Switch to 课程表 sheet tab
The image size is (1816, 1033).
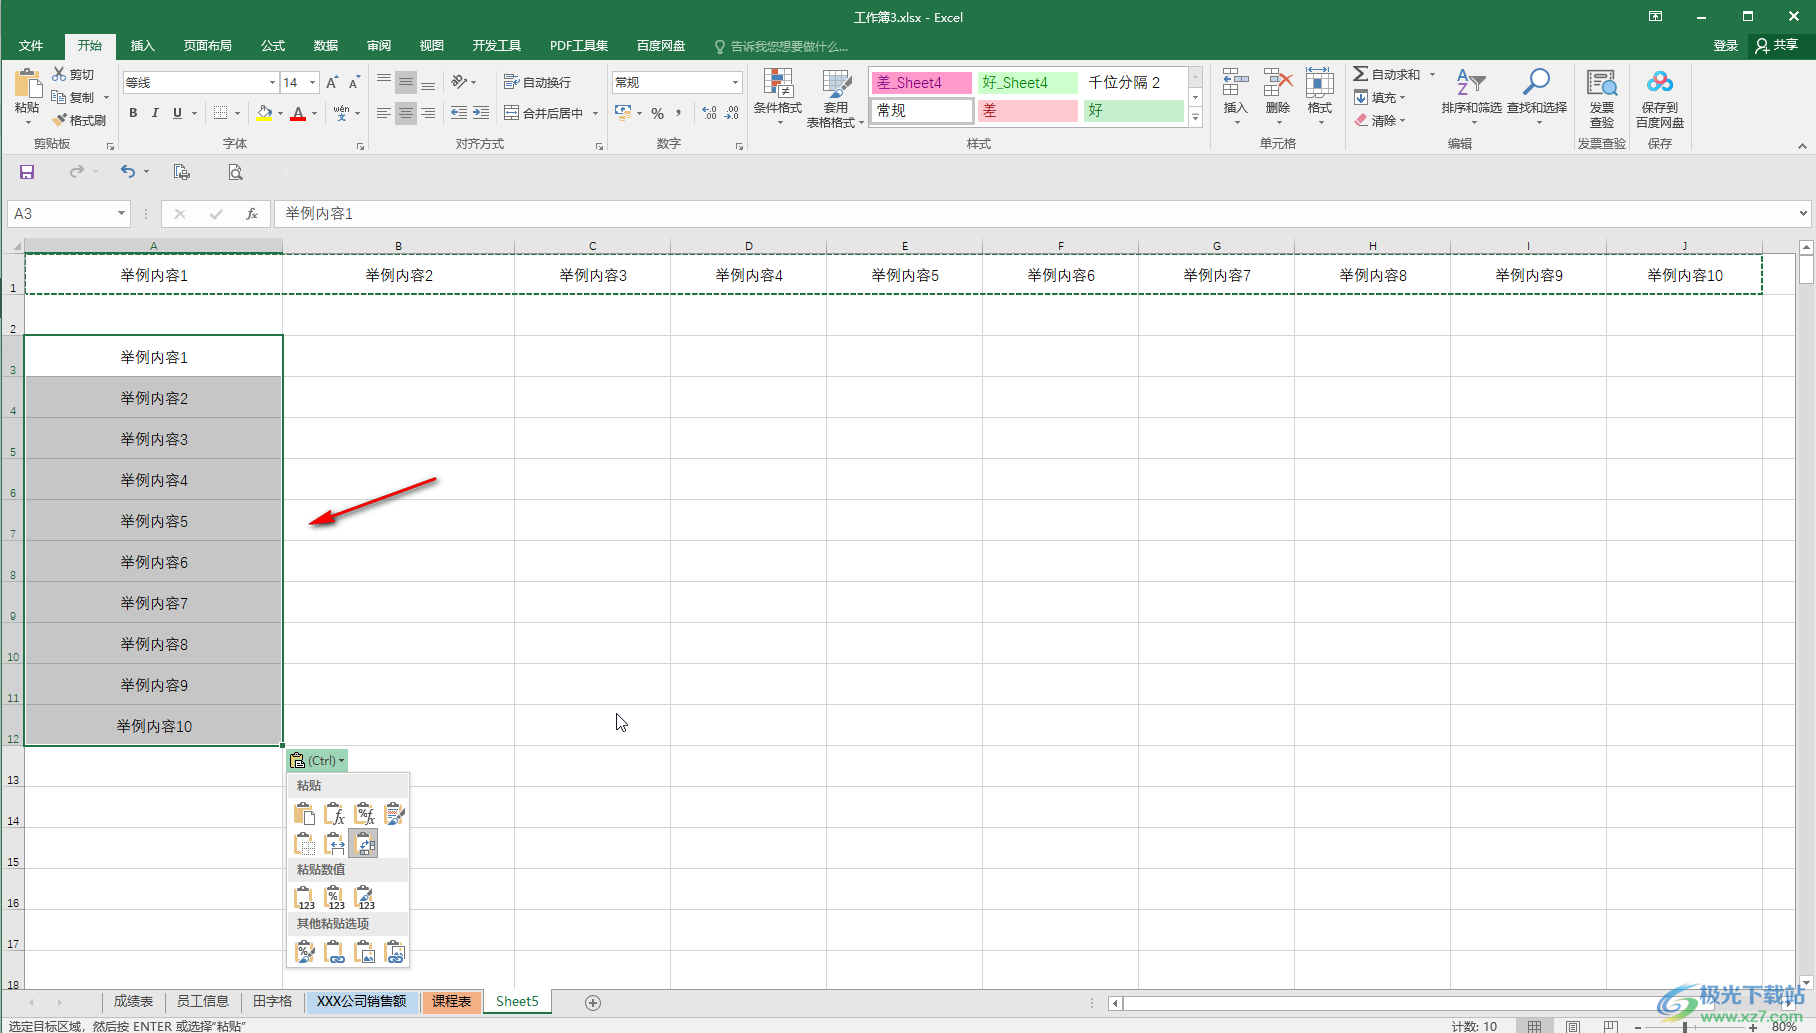click(451, 1001)
